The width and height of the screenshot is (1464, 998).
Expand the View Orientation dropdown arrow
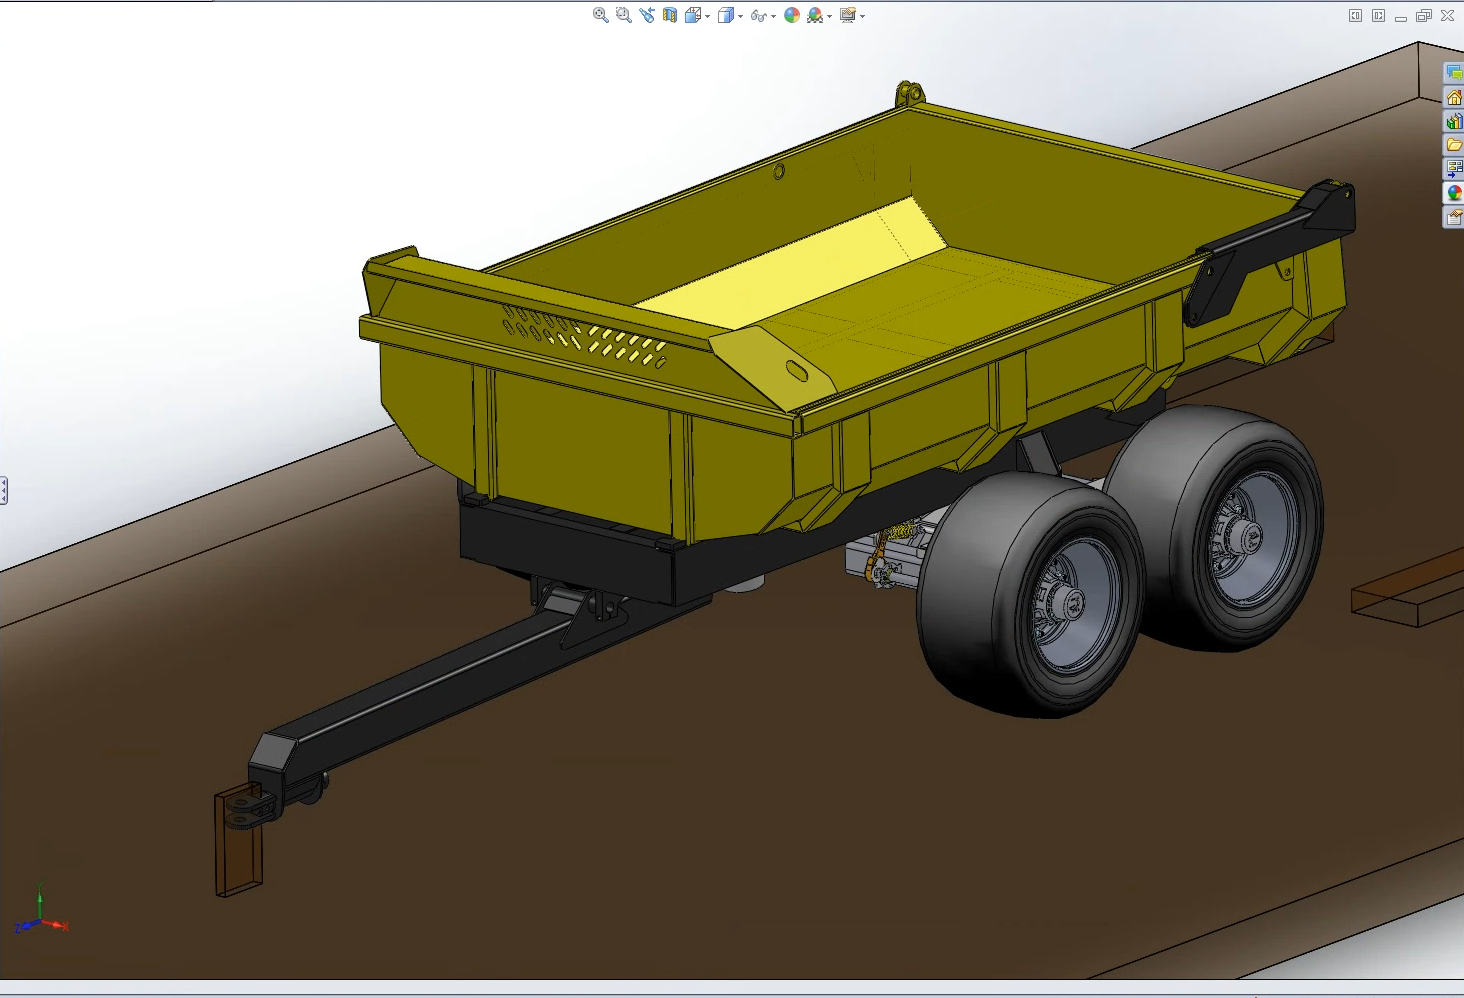click(707, 16)
